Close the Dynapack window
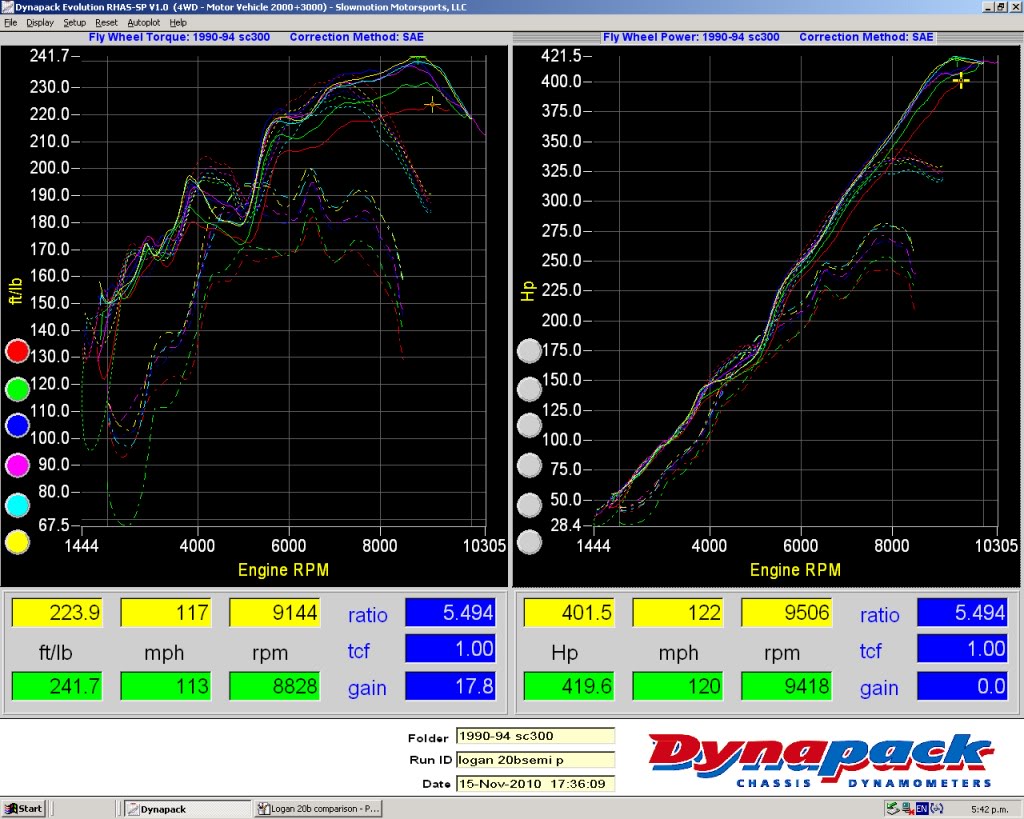Image resolution: width=1024 pixels, height=819 pixels. pos(1014,7)
